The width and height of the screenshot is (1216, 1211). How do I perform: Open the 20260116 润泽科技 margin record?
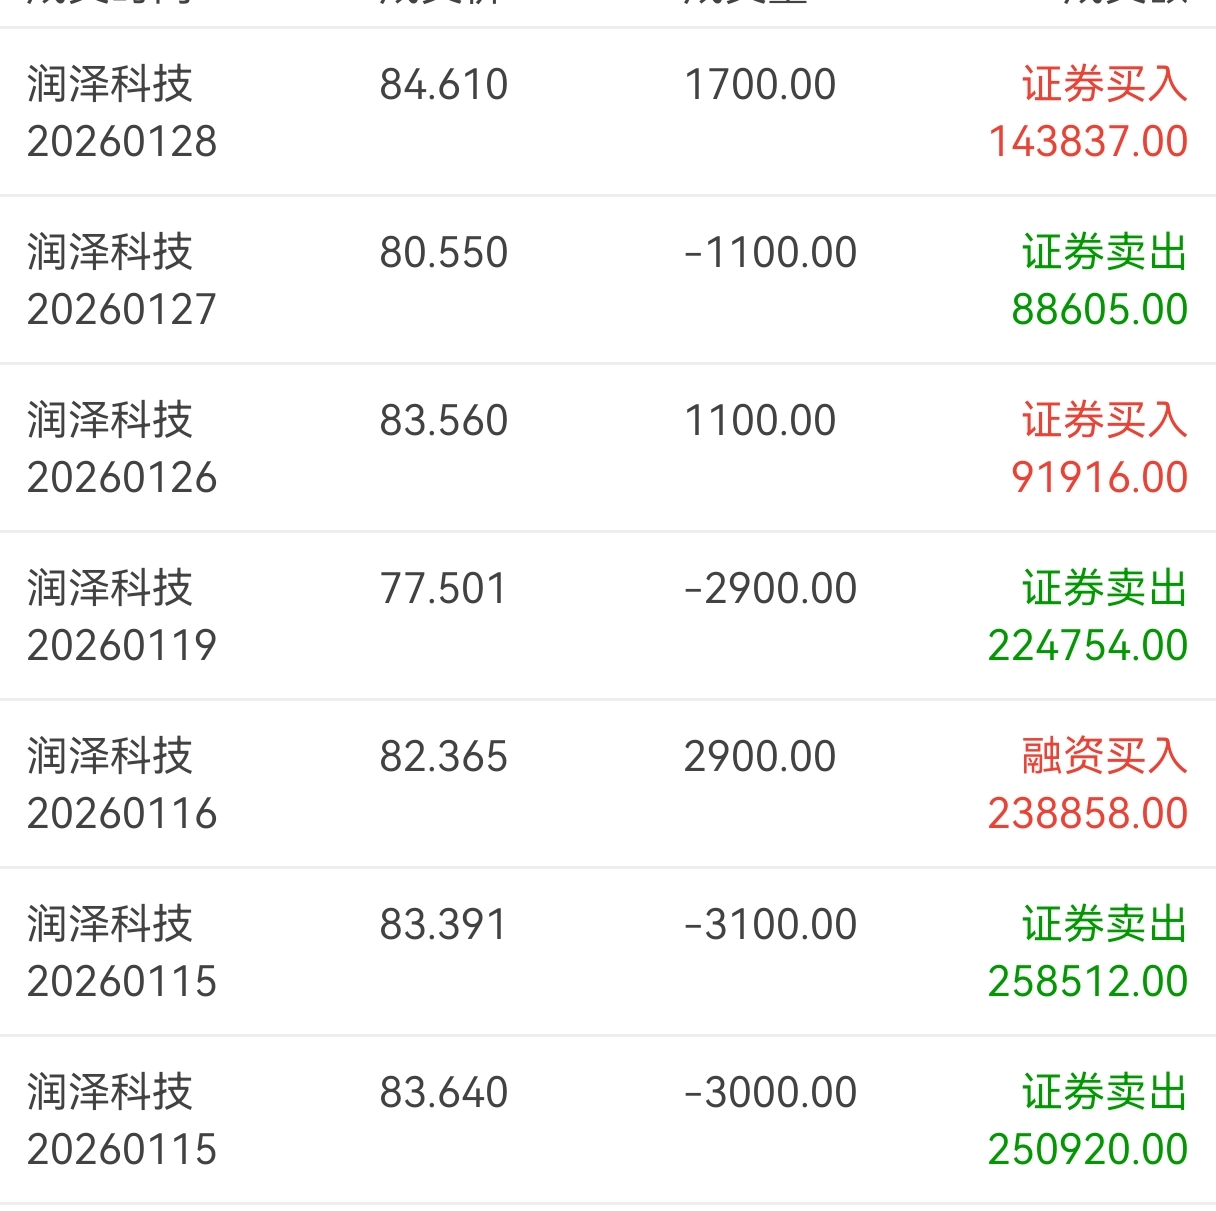tap(608, 784)
